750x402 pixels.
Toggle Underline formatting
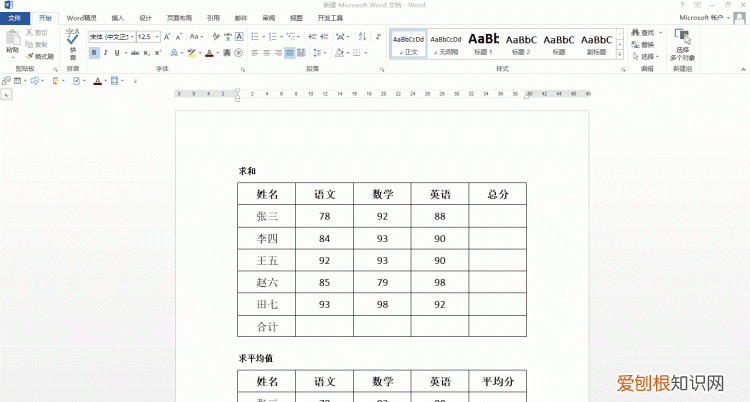[117, 53]
